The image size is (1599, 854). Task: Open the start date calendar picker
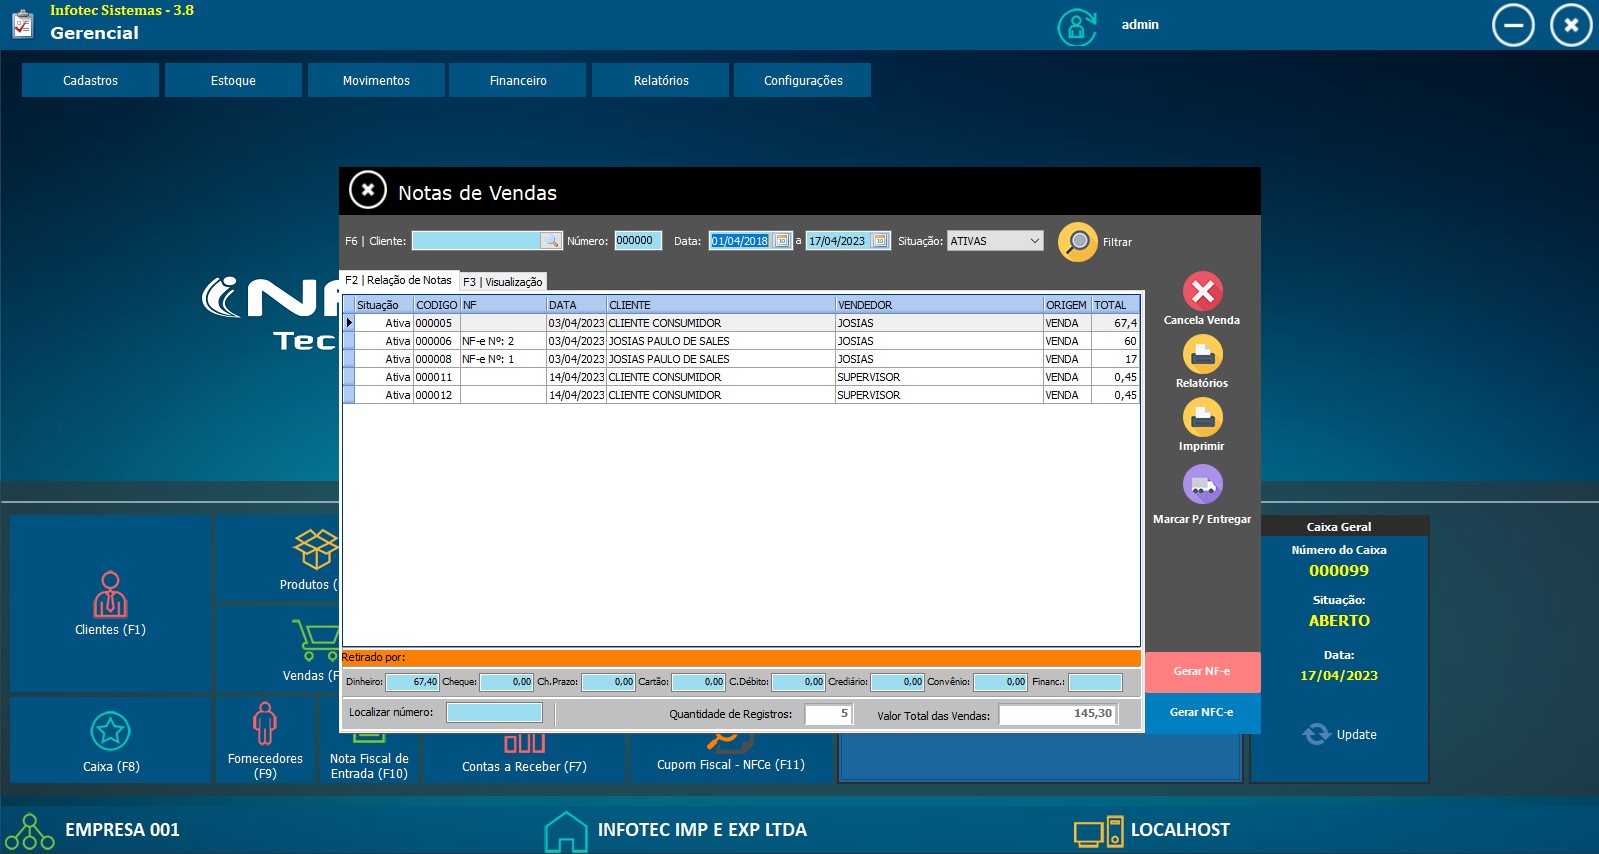click(x=782, y=241)
